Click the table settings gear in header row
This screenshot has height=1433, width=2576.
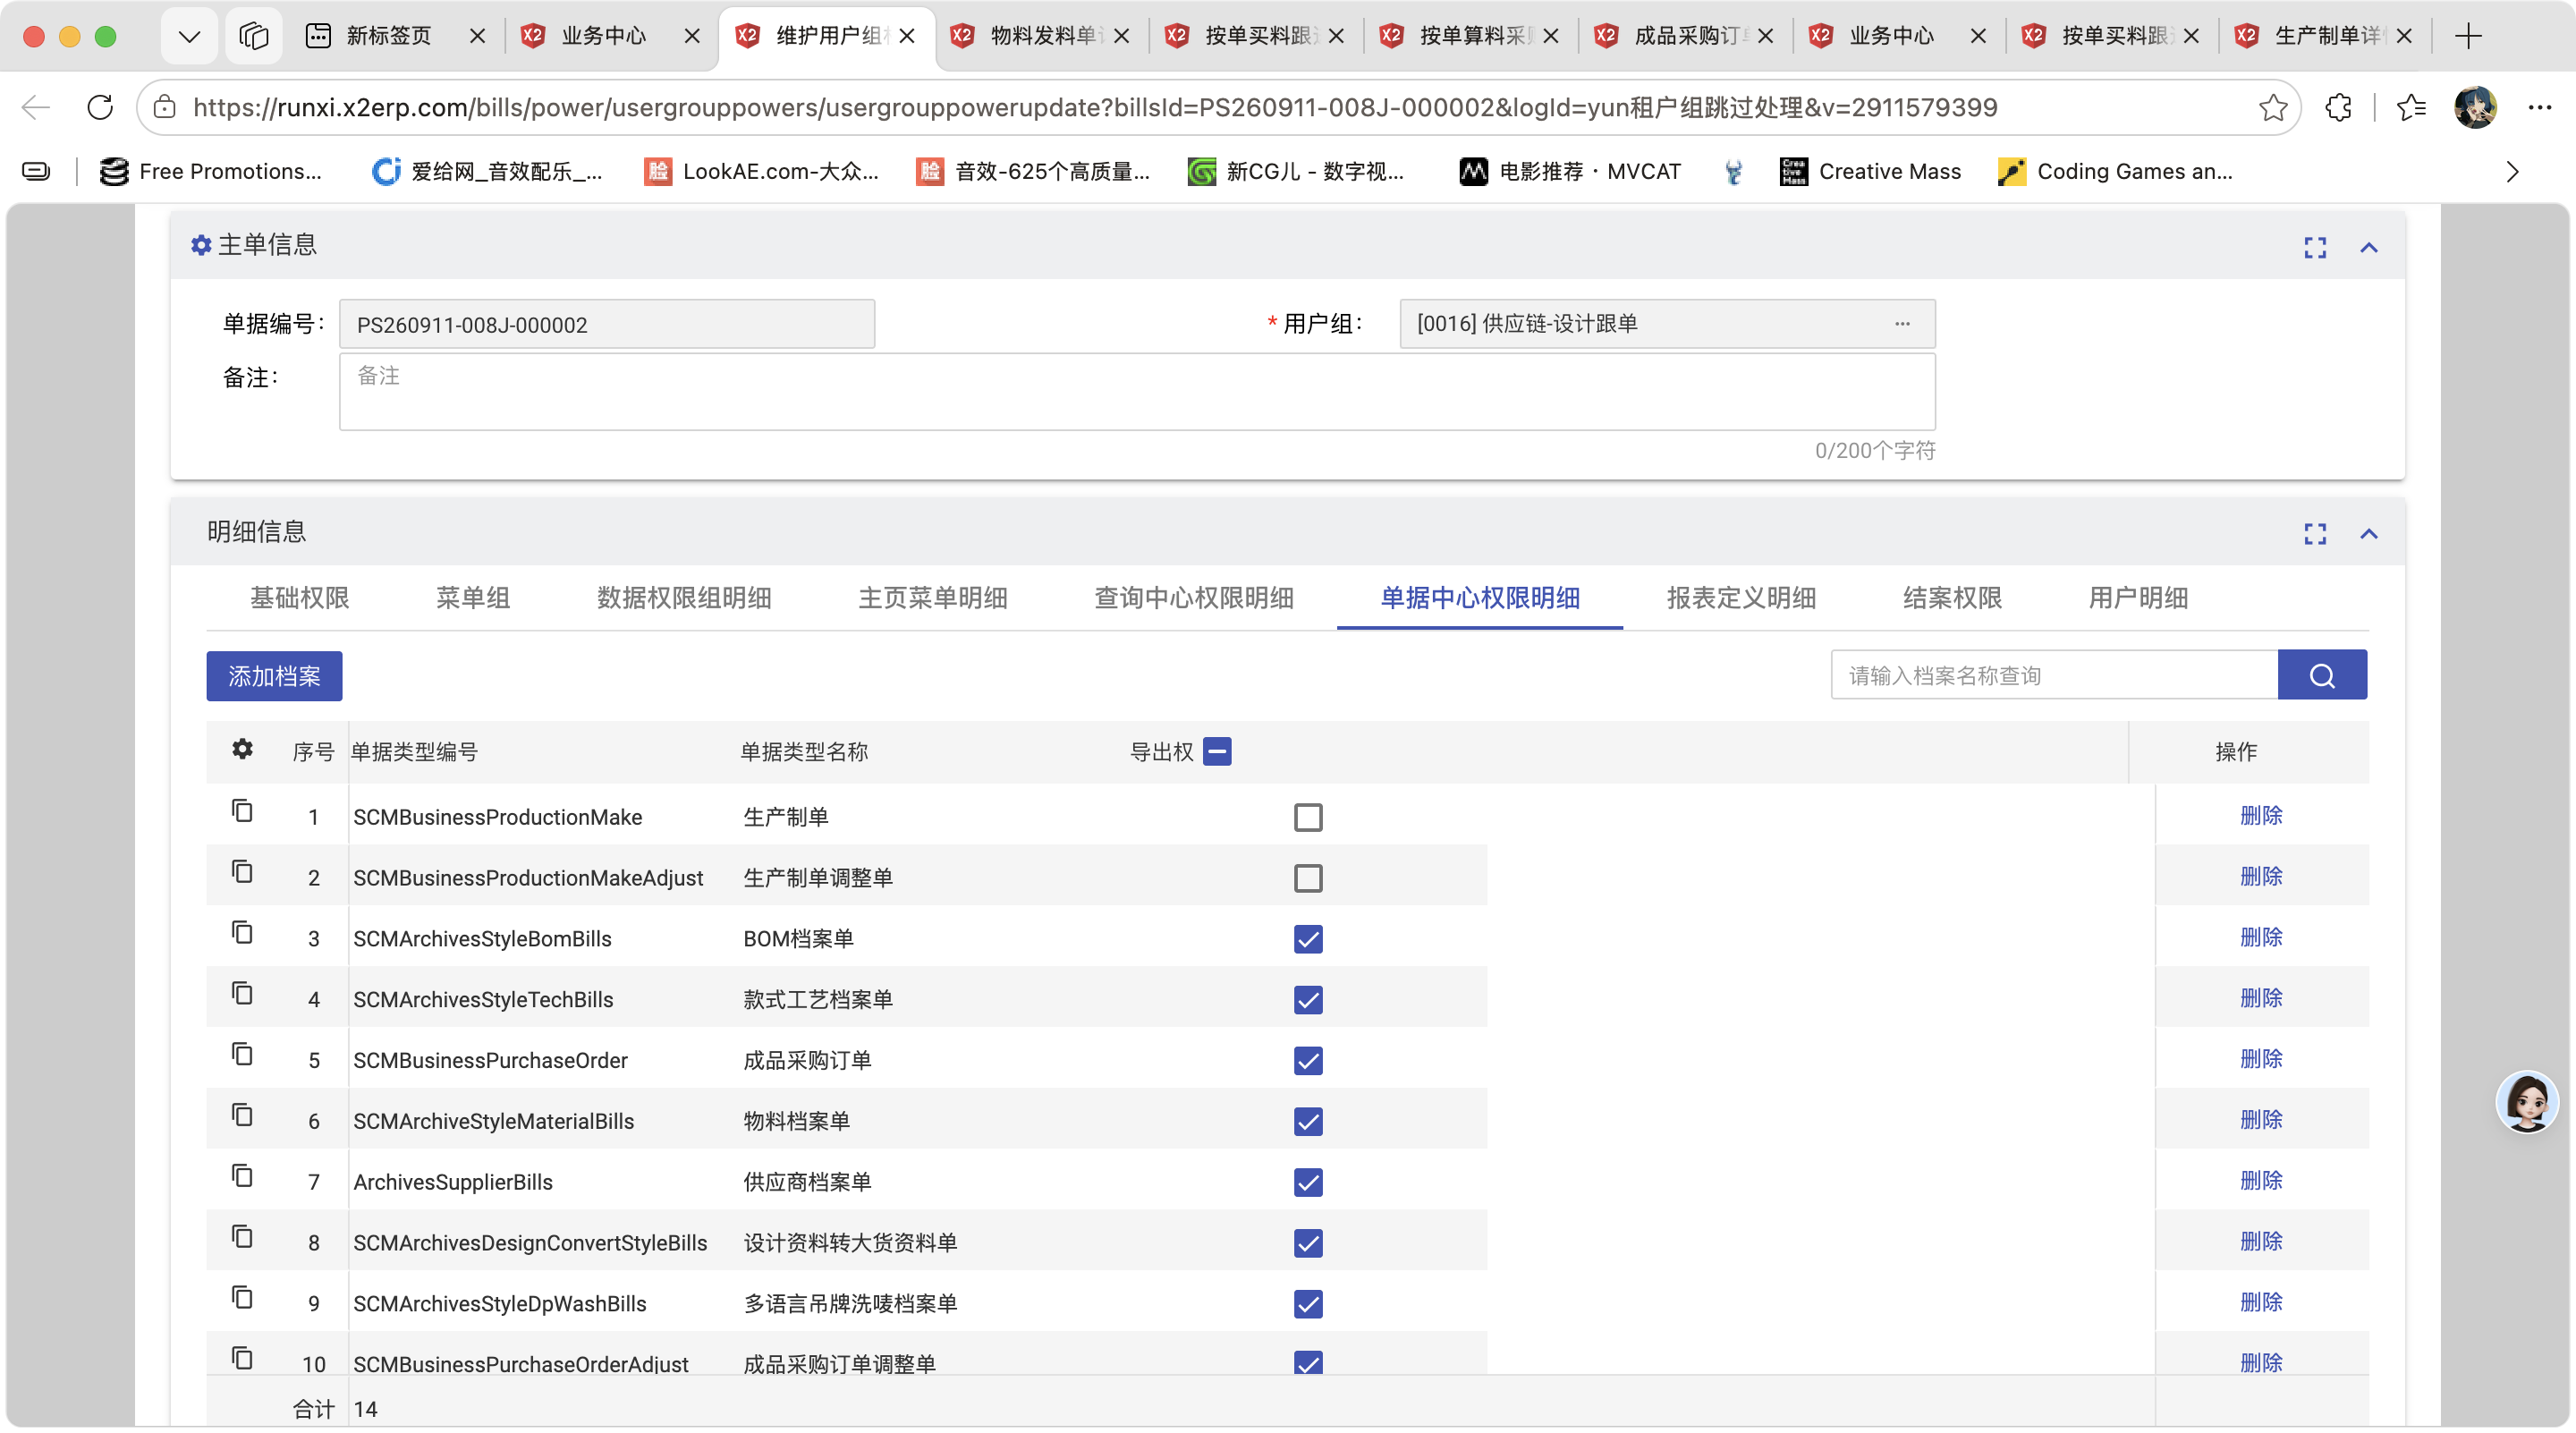242,749
